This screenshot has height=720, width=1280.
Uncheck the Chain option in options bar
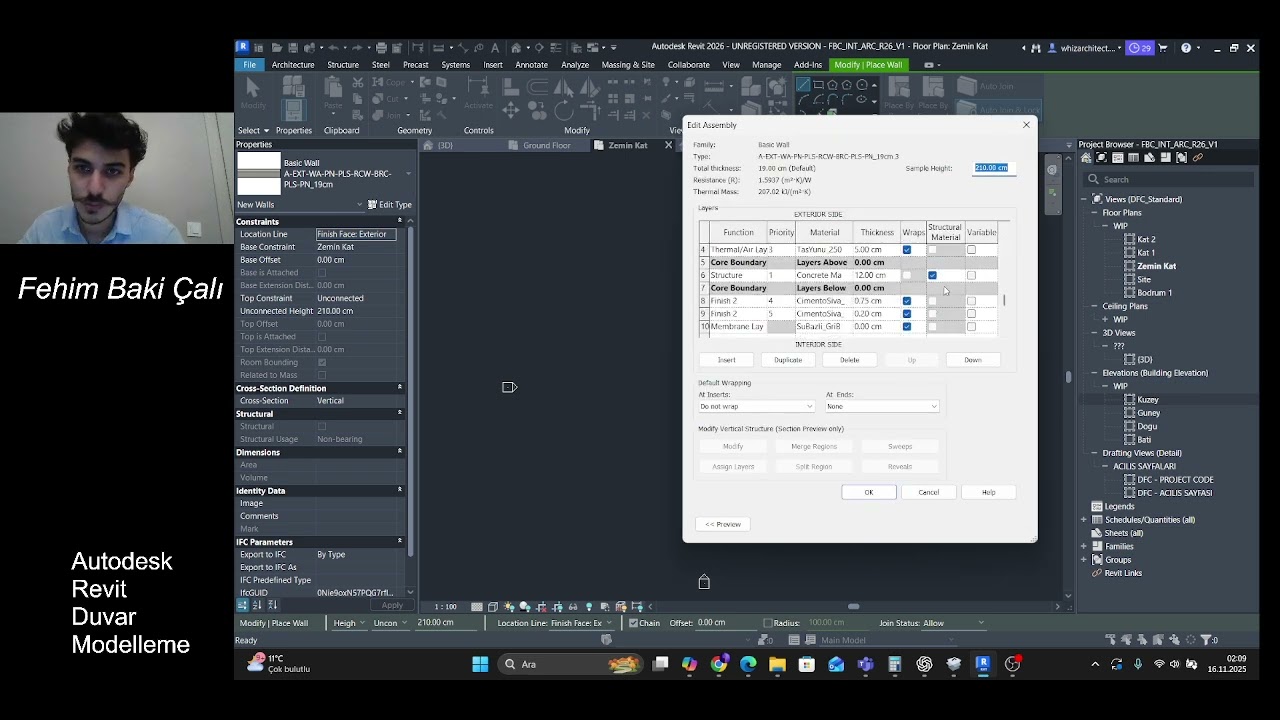click(633, 623)
